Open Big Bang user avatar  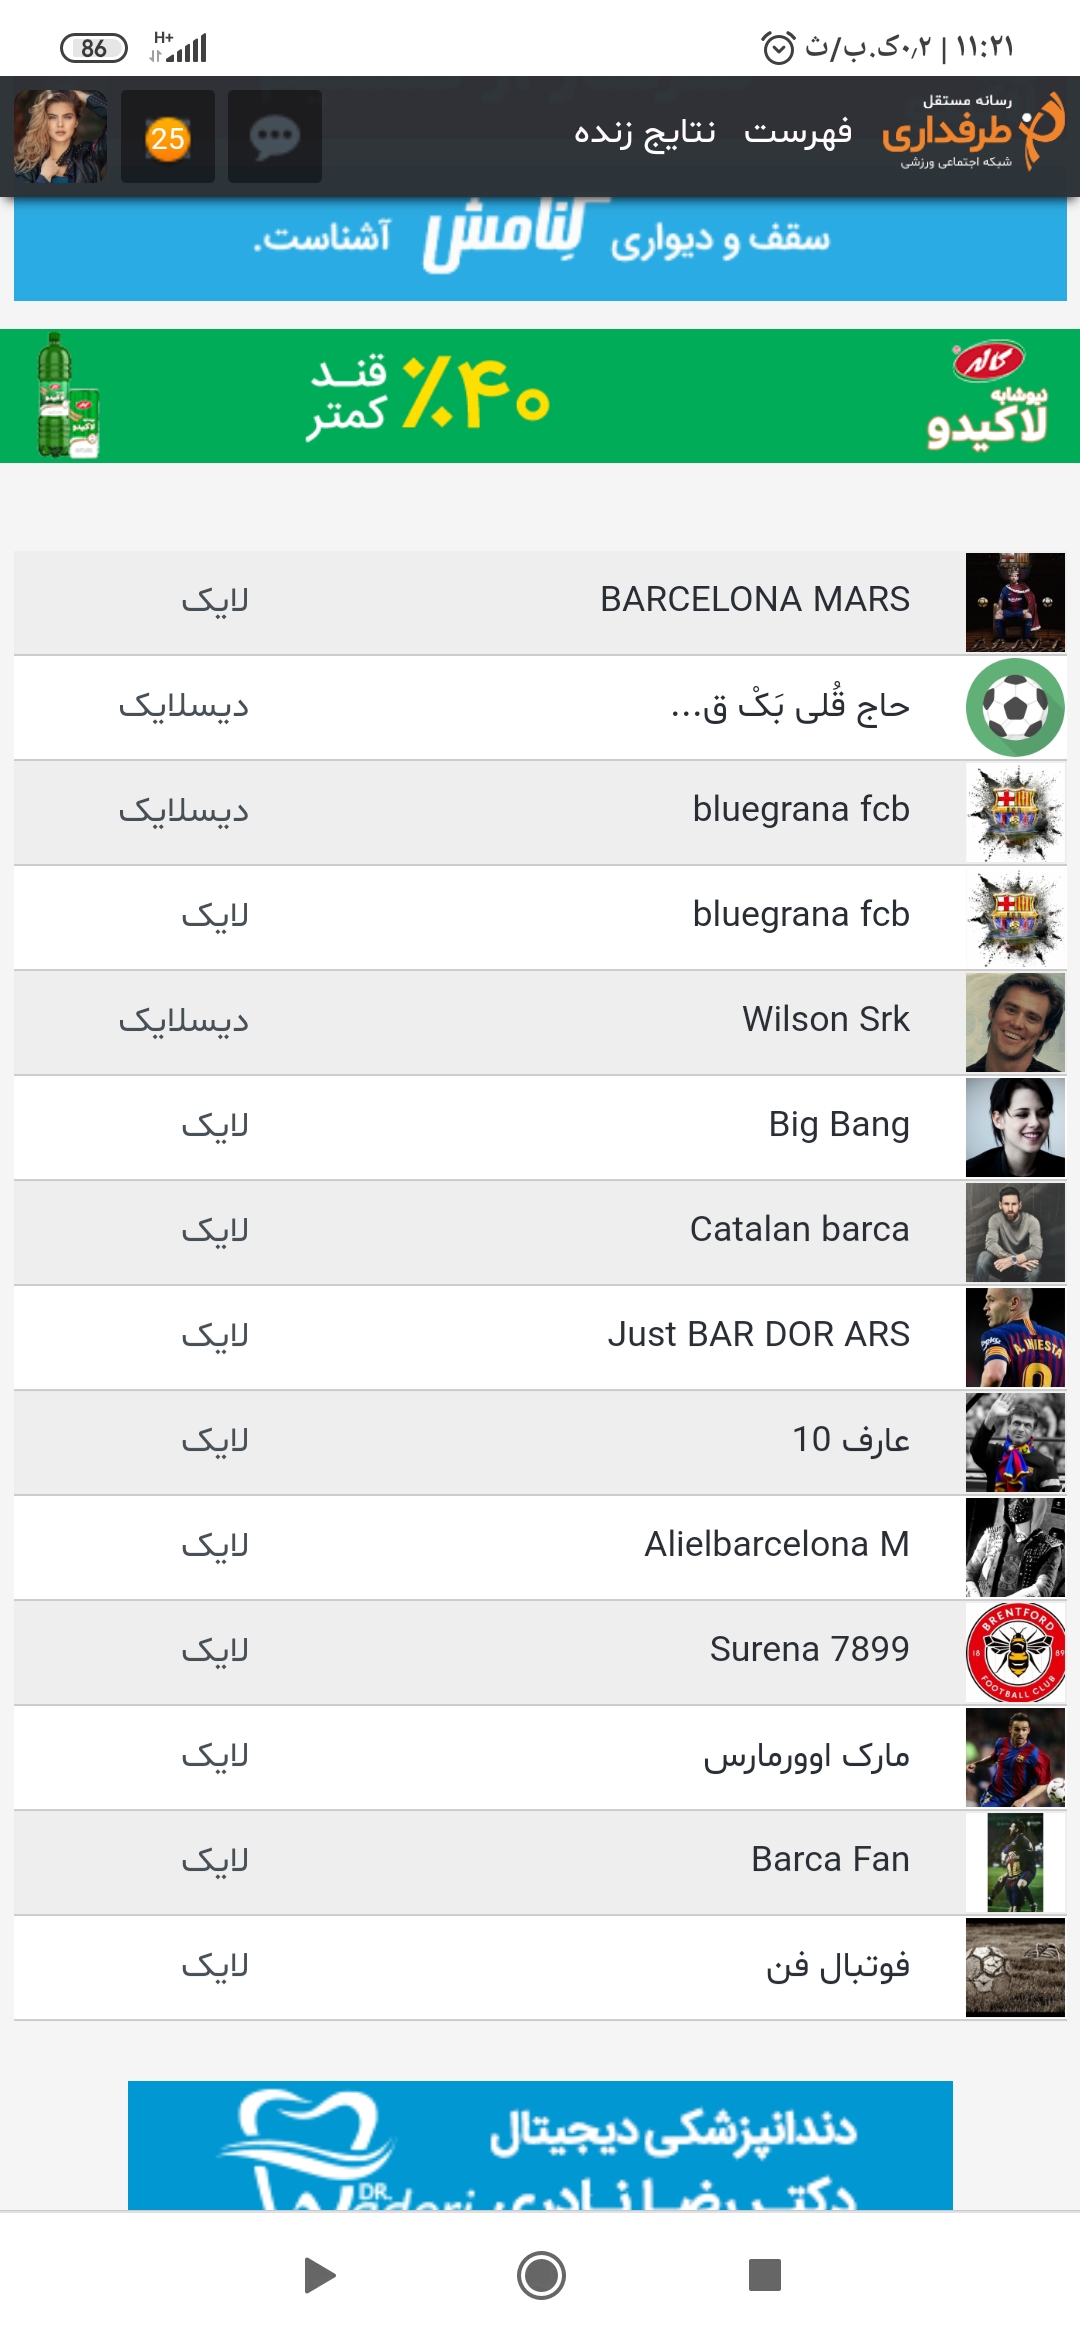point(1015,1127)
